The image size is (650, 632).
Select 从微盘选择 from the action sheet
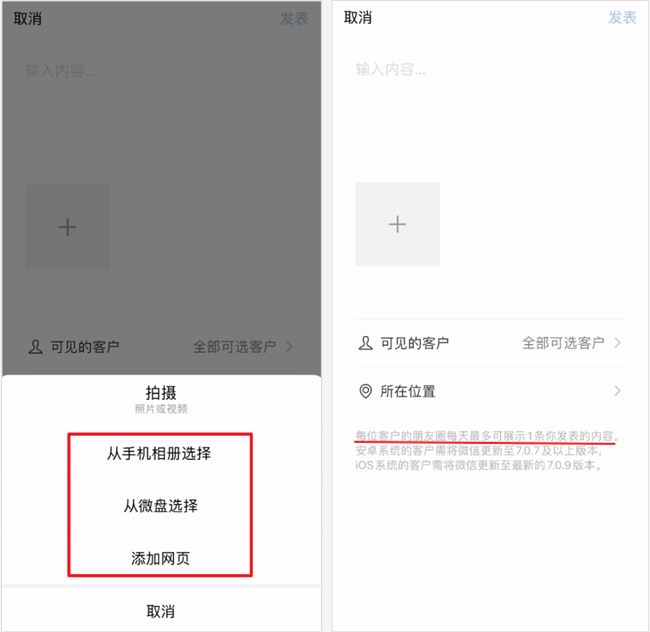[x=160, y=506]
